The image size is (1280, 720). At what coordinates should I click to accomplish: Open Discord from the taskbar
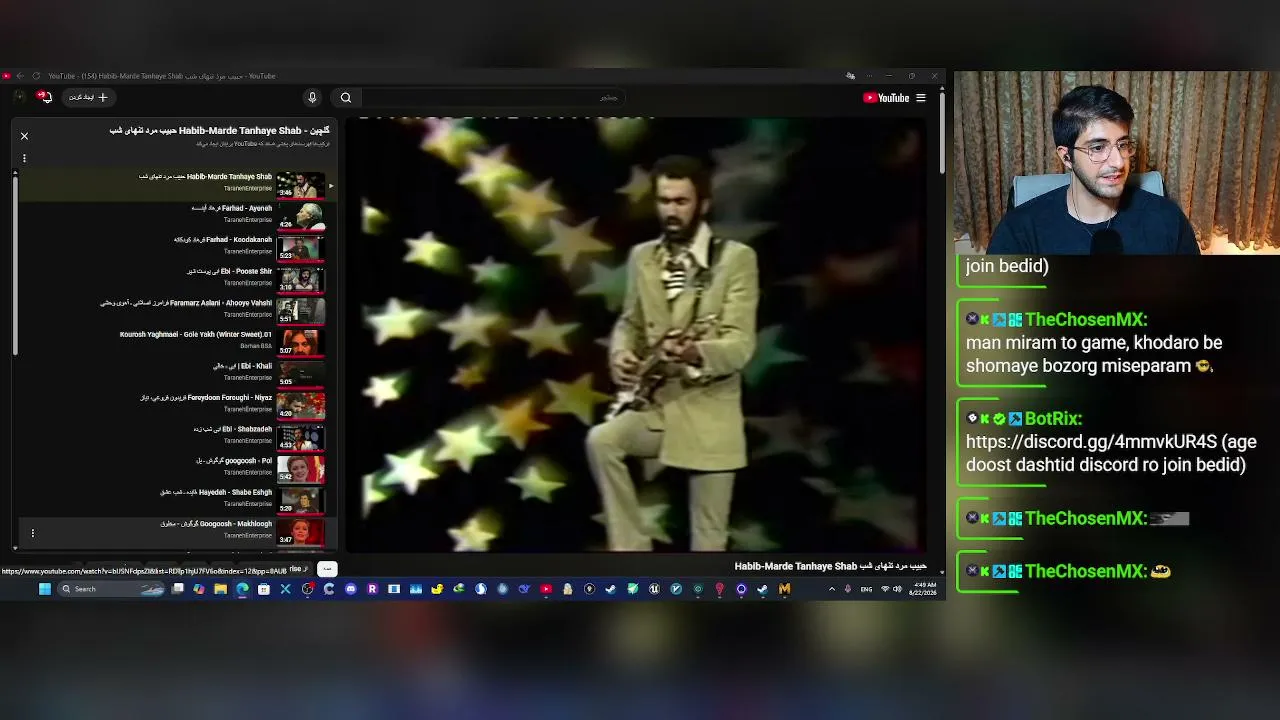[x=350, y=589]
